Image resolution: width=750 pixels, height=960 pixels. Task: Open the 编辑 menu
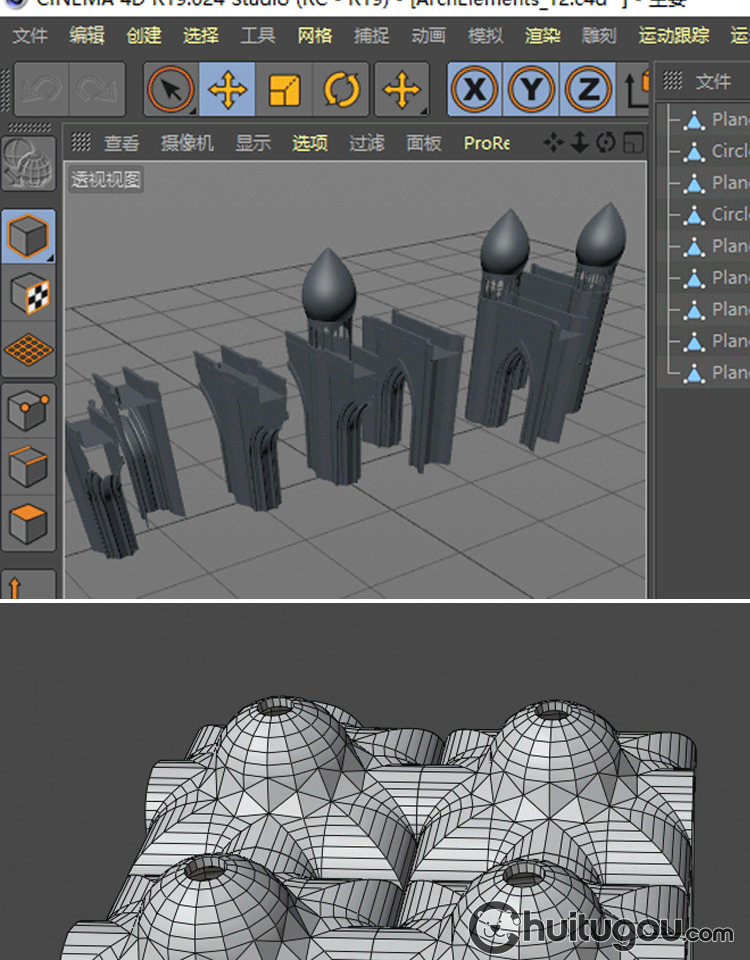[86, 36]
